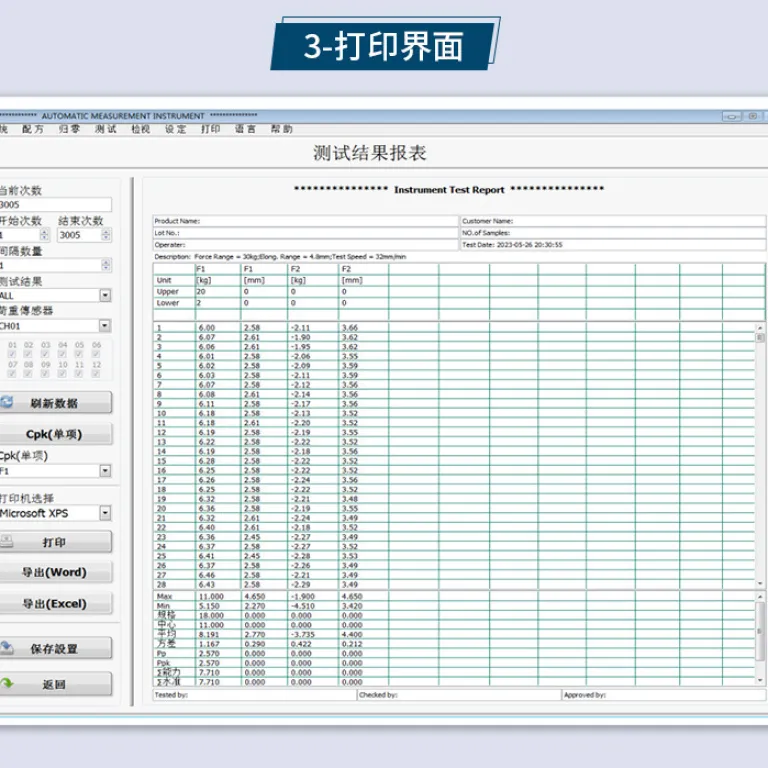Open the 测试结果 ALL dropdown
Screen dimensions: 768x768
[105, 295]
